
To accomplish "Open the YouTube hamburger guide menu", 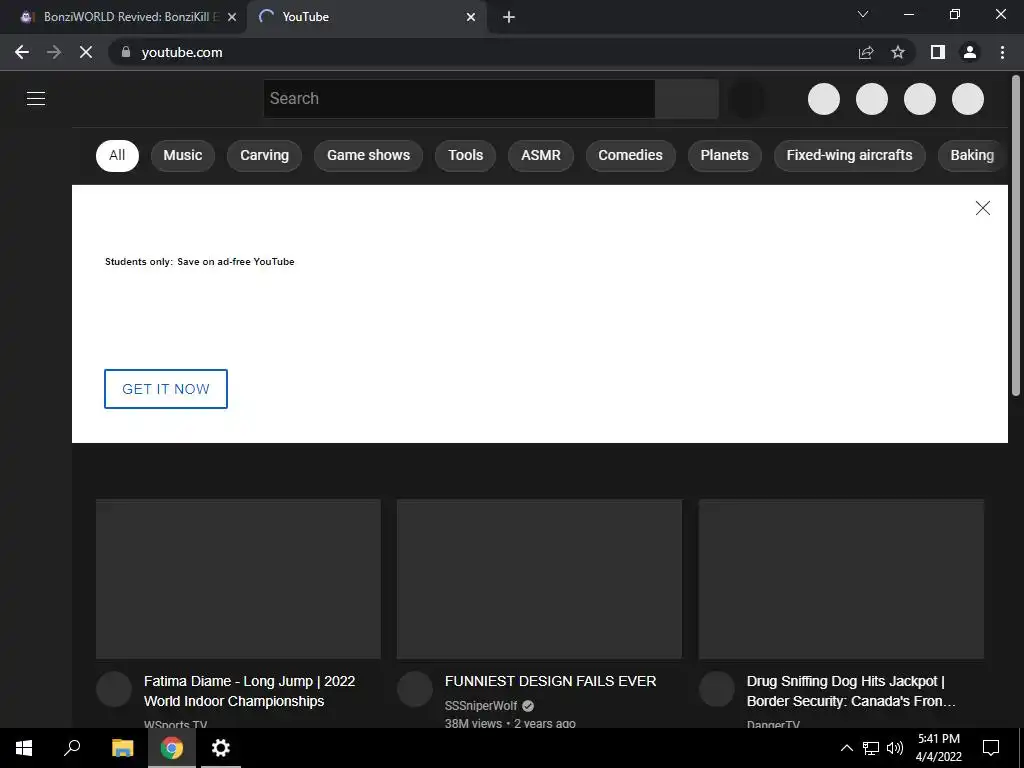I will pos(36,99).
